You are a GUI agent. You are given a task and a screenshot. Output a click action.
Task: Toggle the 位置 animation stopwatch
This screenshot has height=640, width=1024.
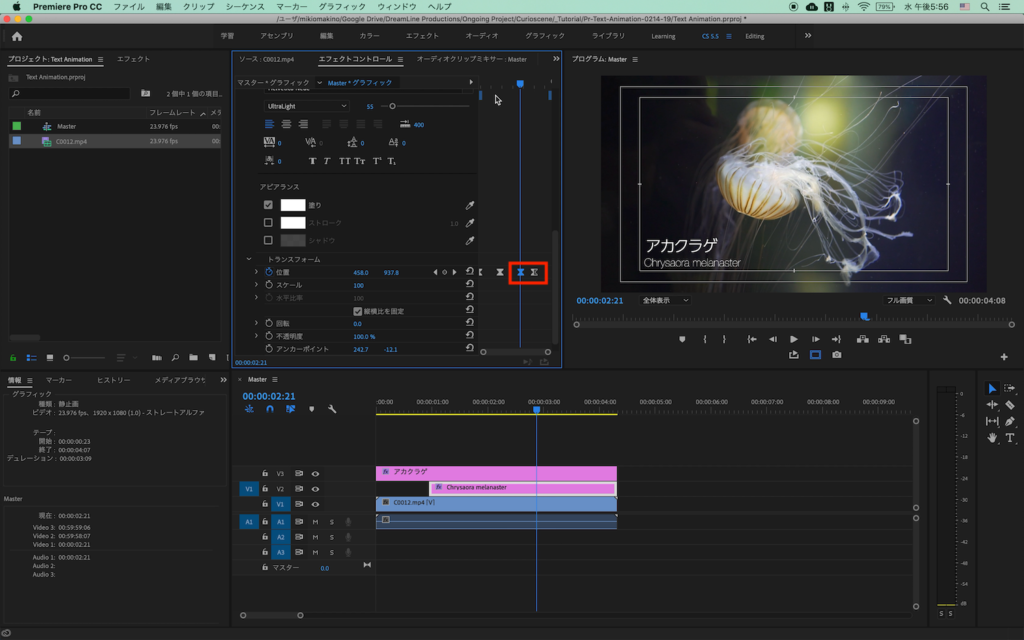268,272
